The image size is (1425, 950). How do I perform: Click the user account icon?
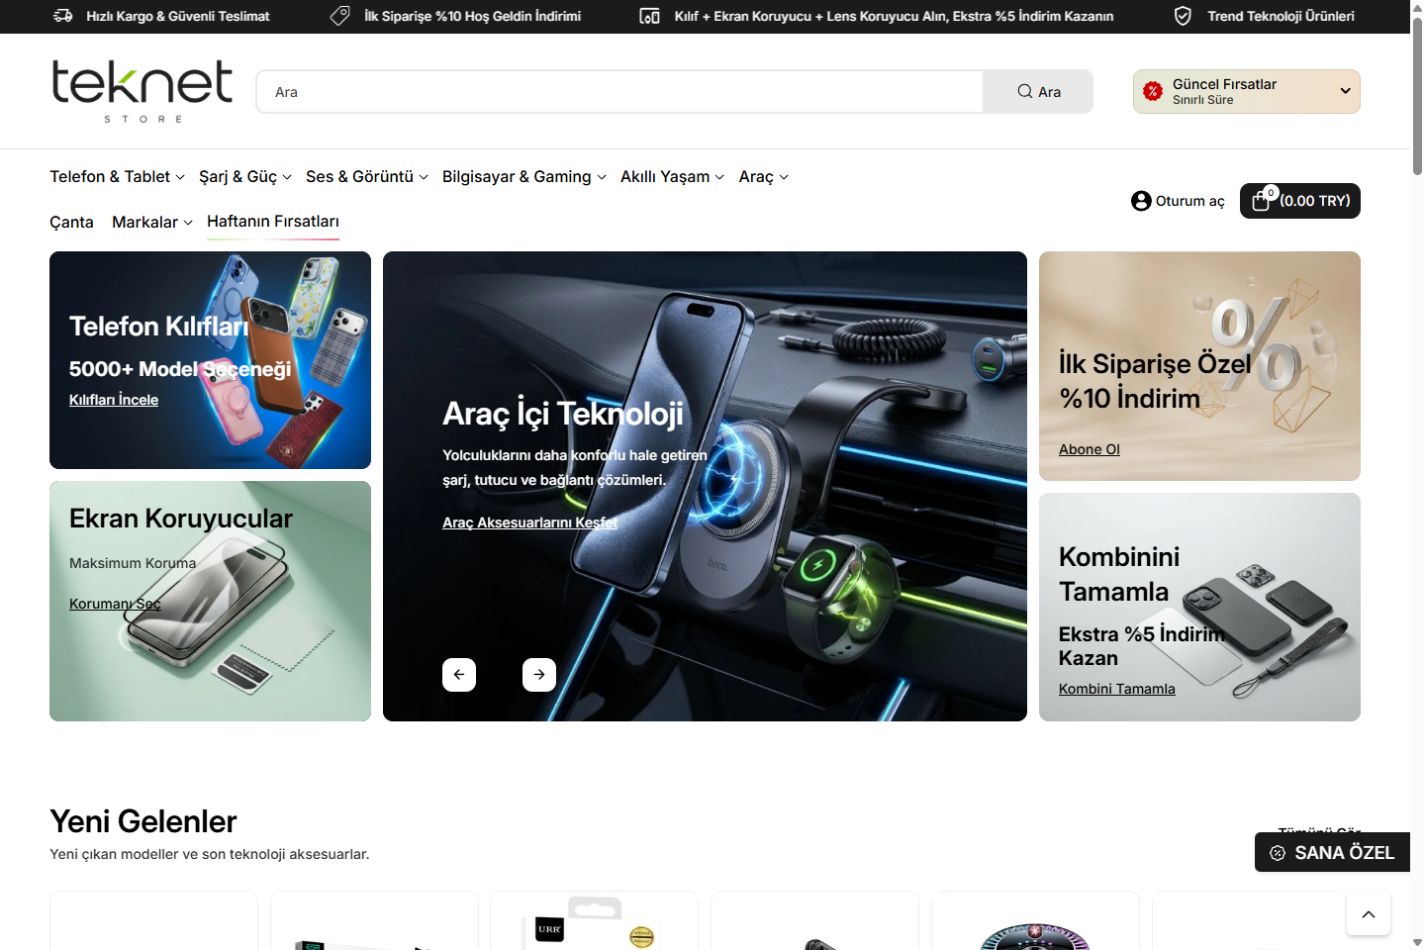pyautogui.click(x=1141, y=201)
